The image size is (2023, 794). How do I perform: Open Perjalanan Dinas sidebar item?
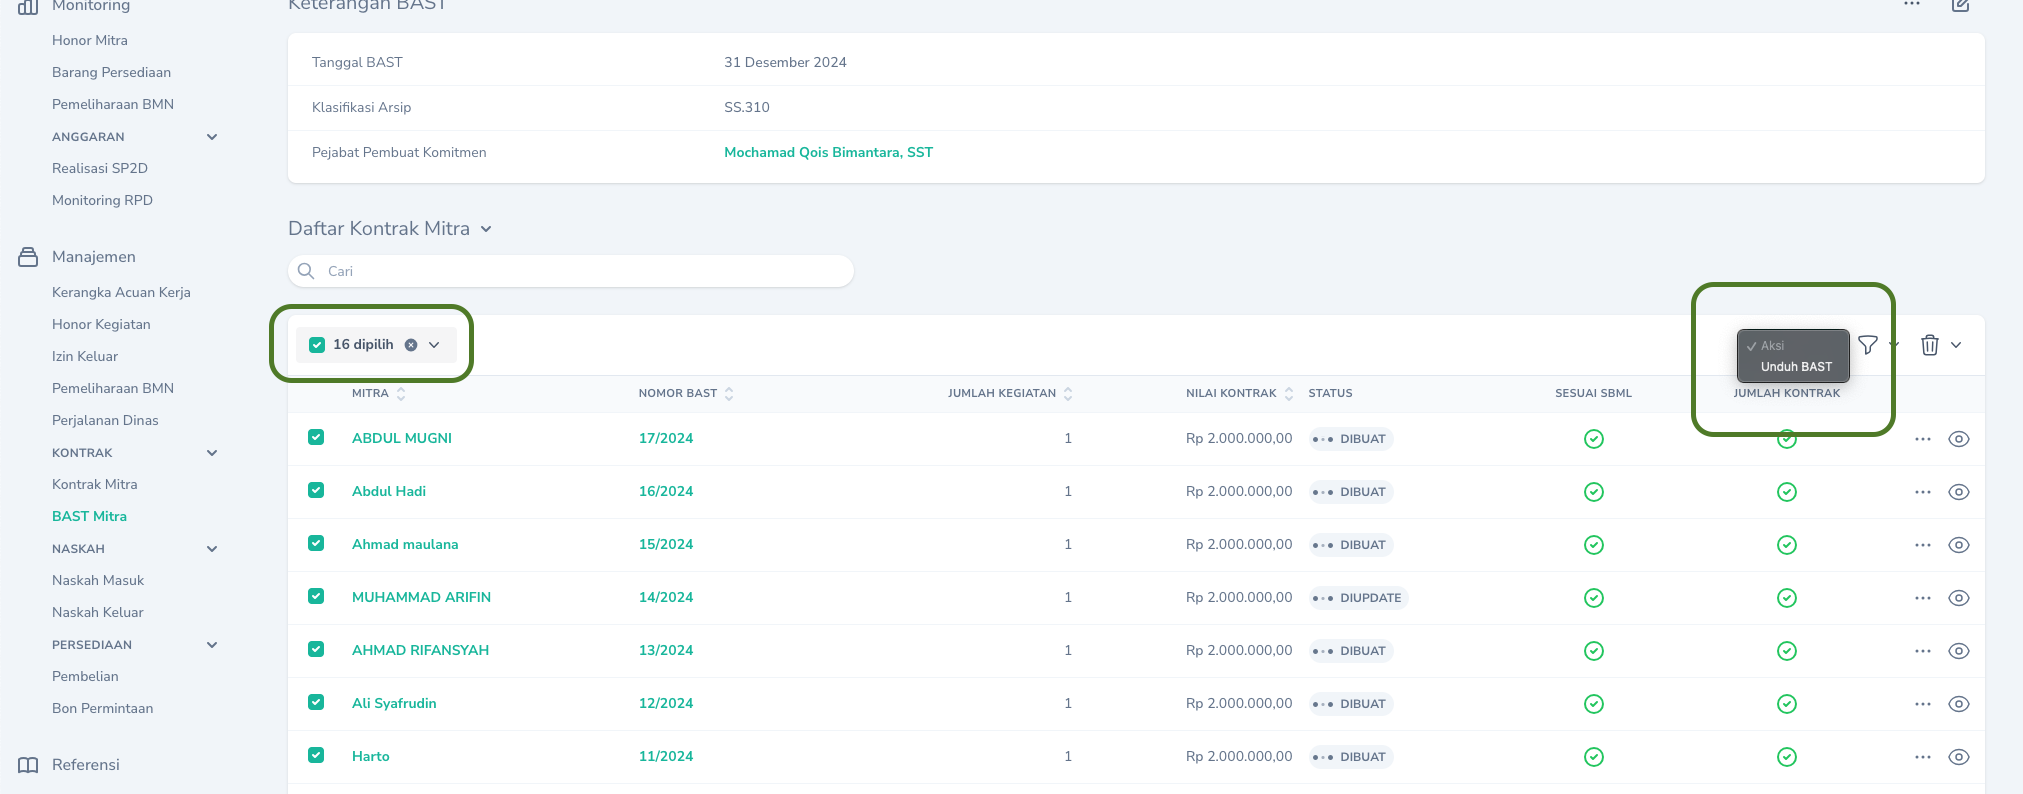point(105,421)
